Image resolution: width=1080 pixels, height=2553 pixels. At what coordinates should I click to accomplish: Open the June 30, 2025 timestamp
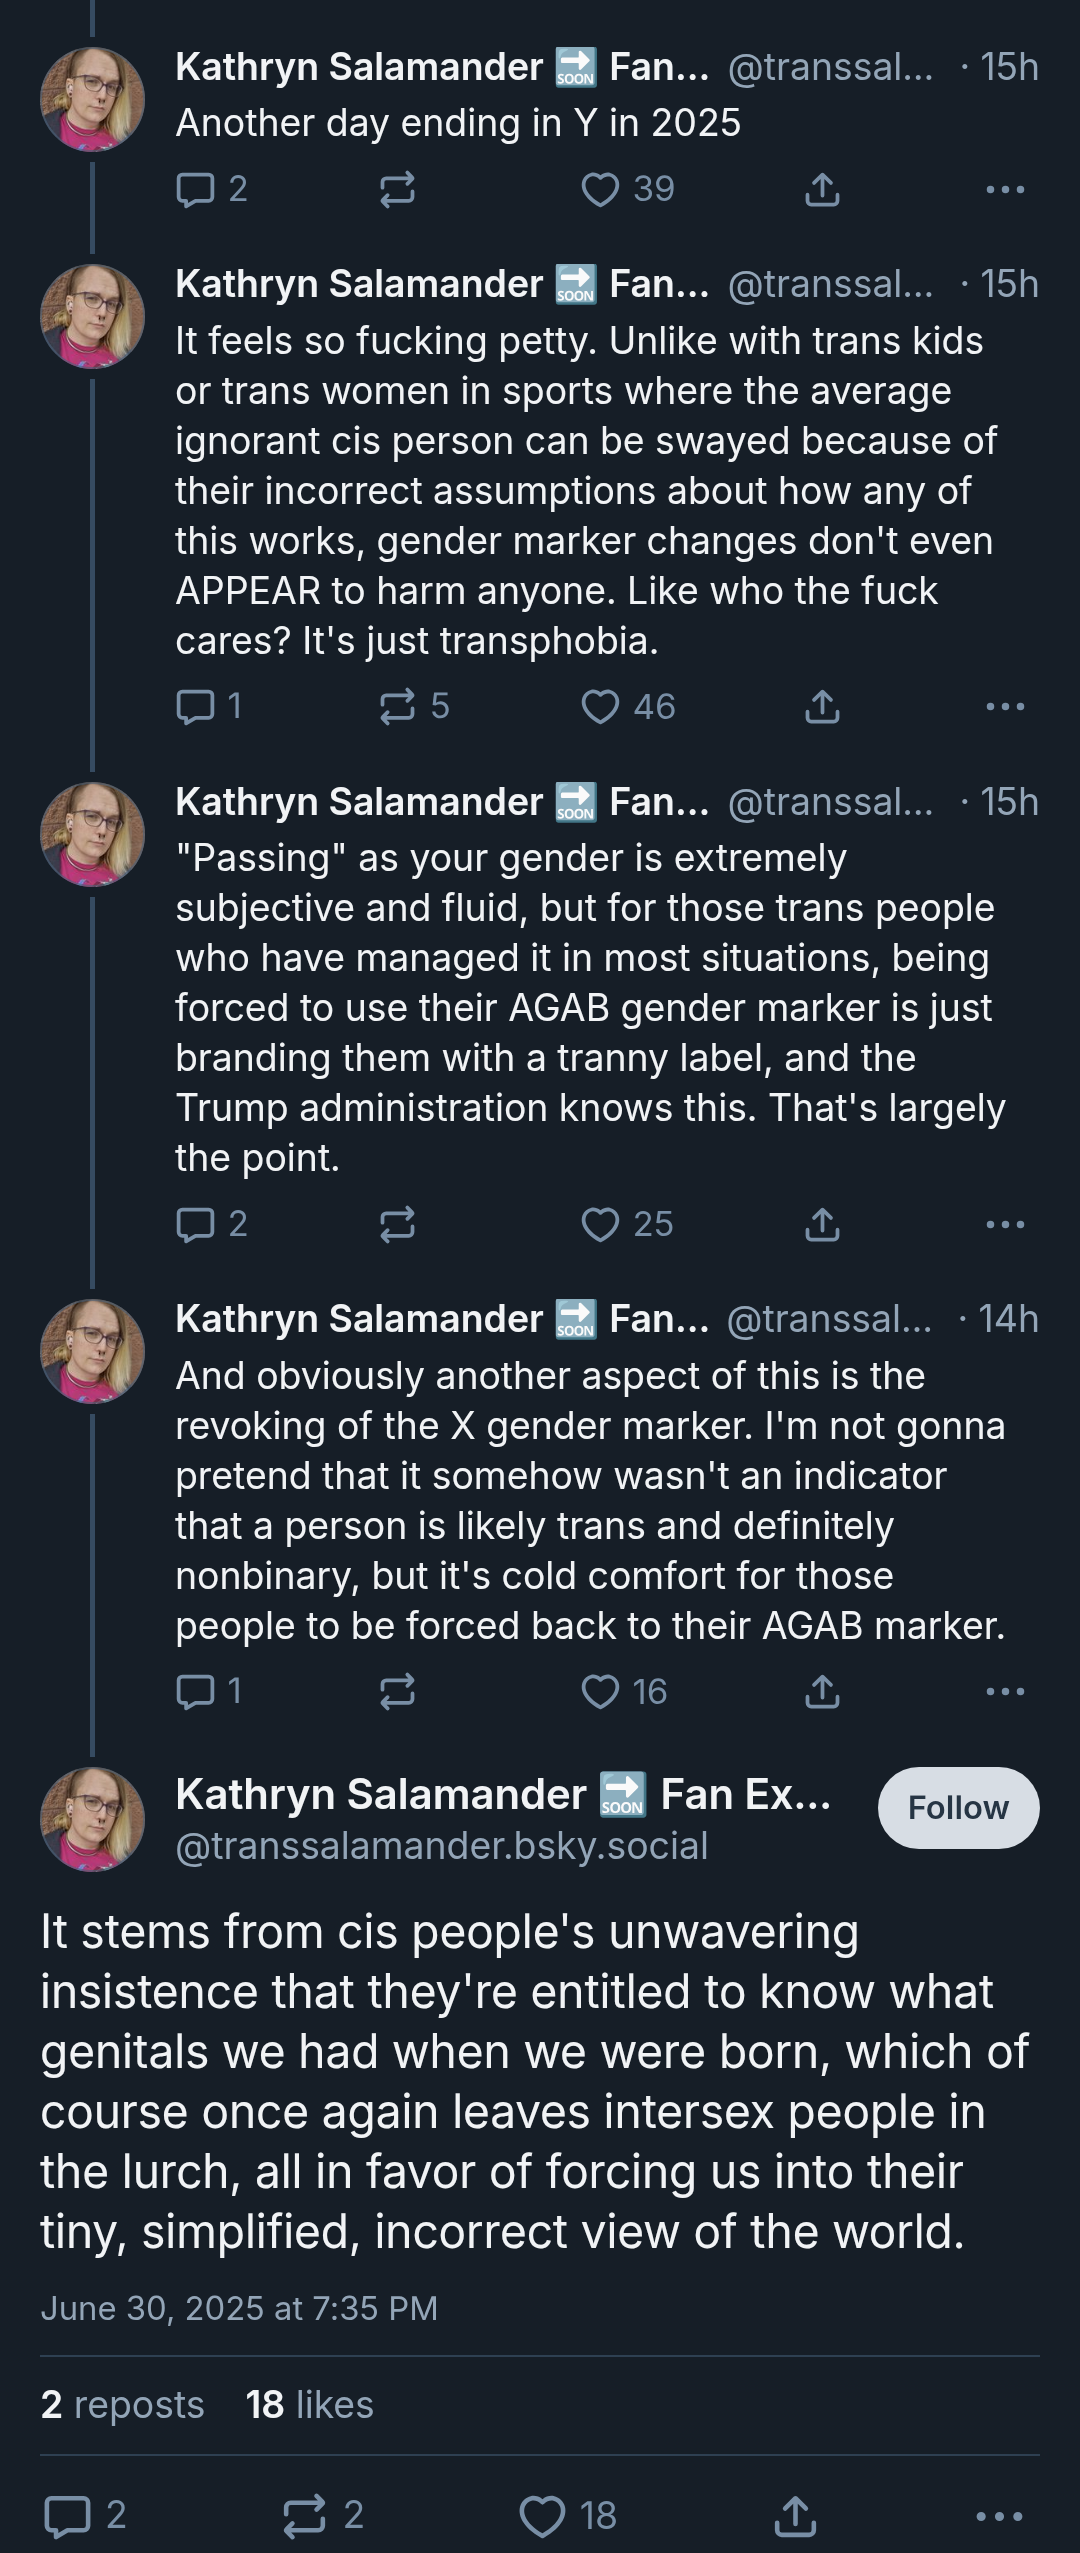click(239, 2307)
